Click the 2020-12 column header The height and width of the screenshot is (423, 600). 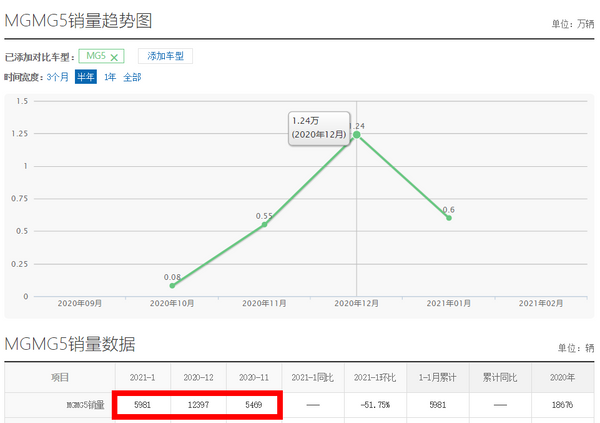pyautogui.click(x=198, y=378)
